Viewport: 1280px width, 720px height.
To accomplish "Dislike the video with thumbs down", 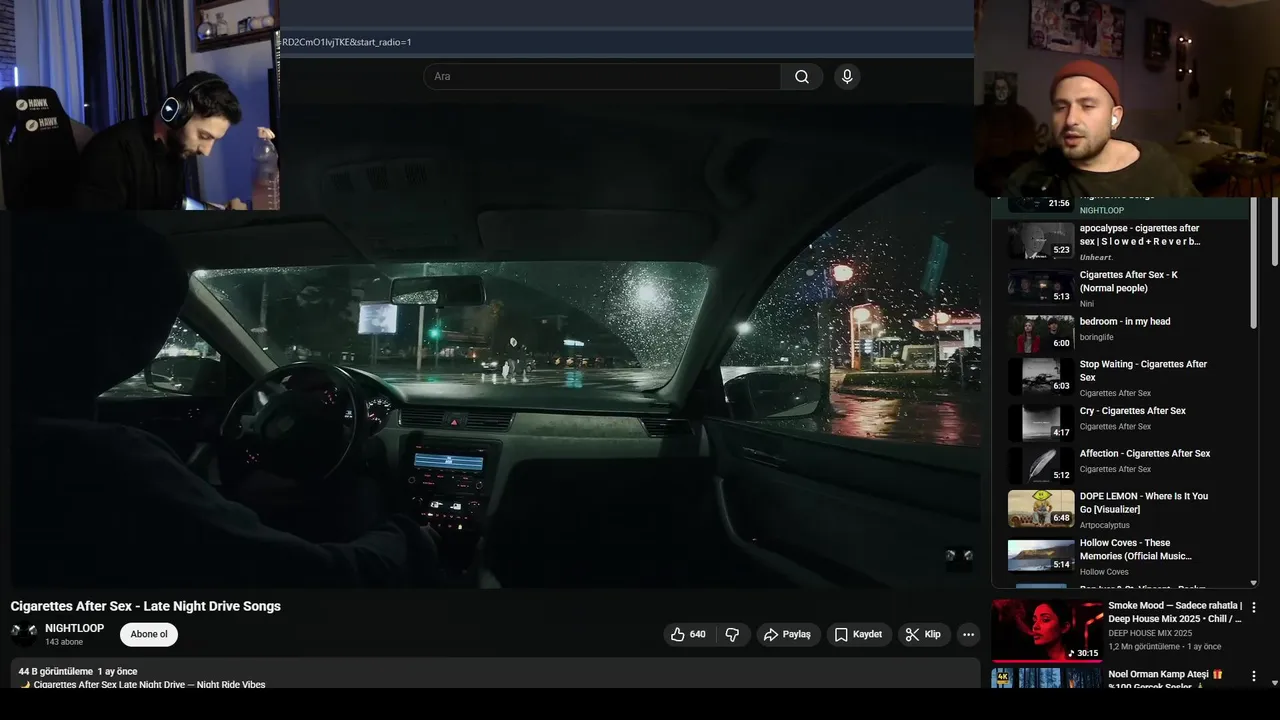I will 733,634.
